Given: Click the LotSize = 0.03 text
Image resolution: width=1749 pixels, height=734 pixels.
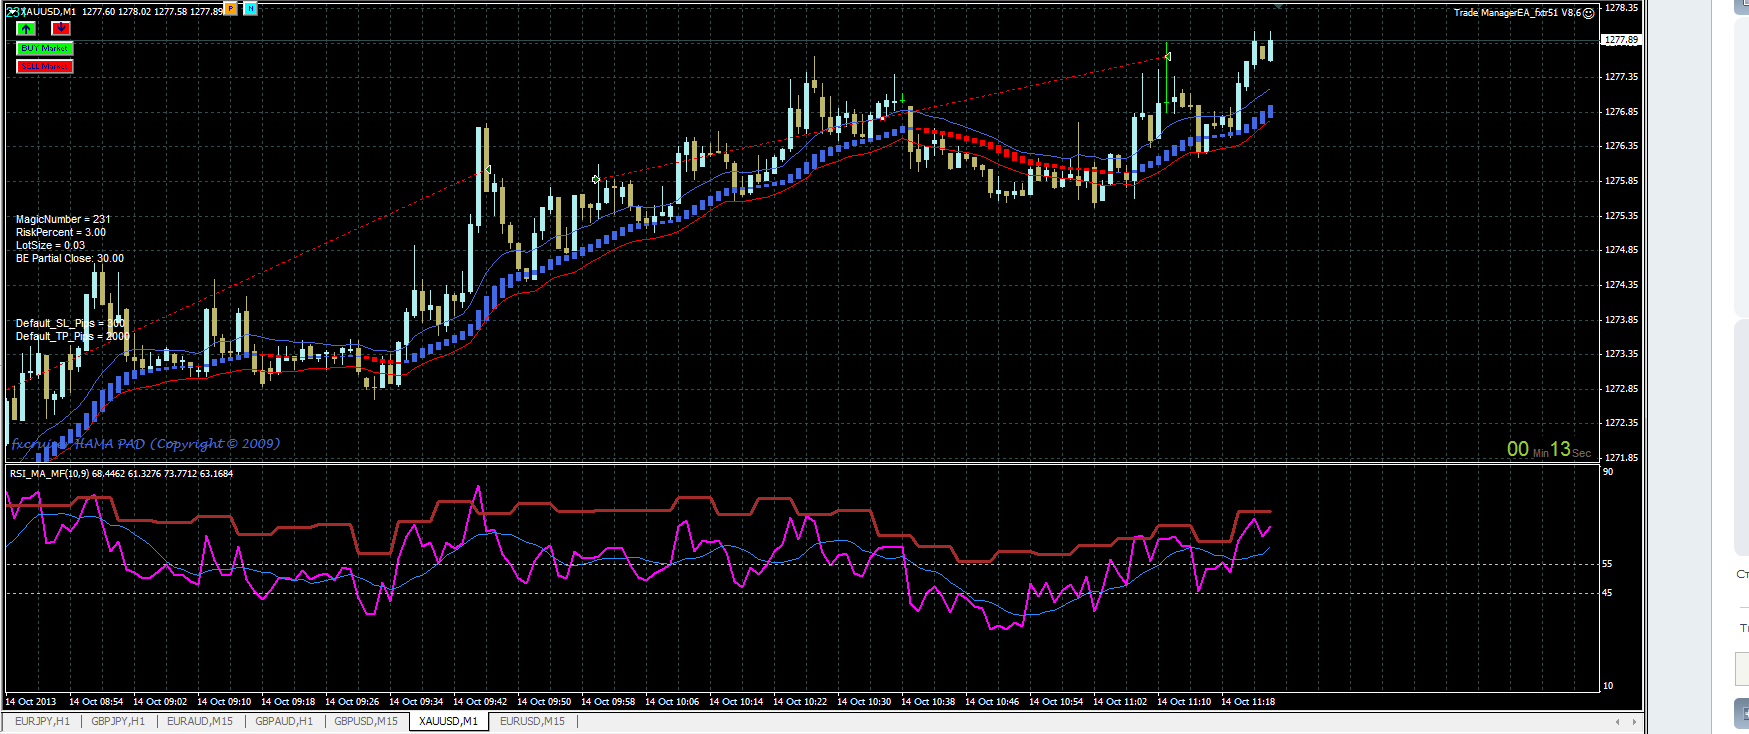Looking at the screenshot, I should coord(50,245).
